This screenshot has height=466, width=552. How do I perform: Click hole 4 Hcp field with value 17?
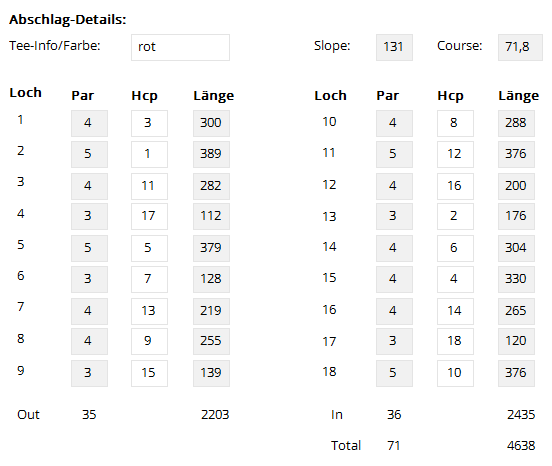(x=149, y=216)
